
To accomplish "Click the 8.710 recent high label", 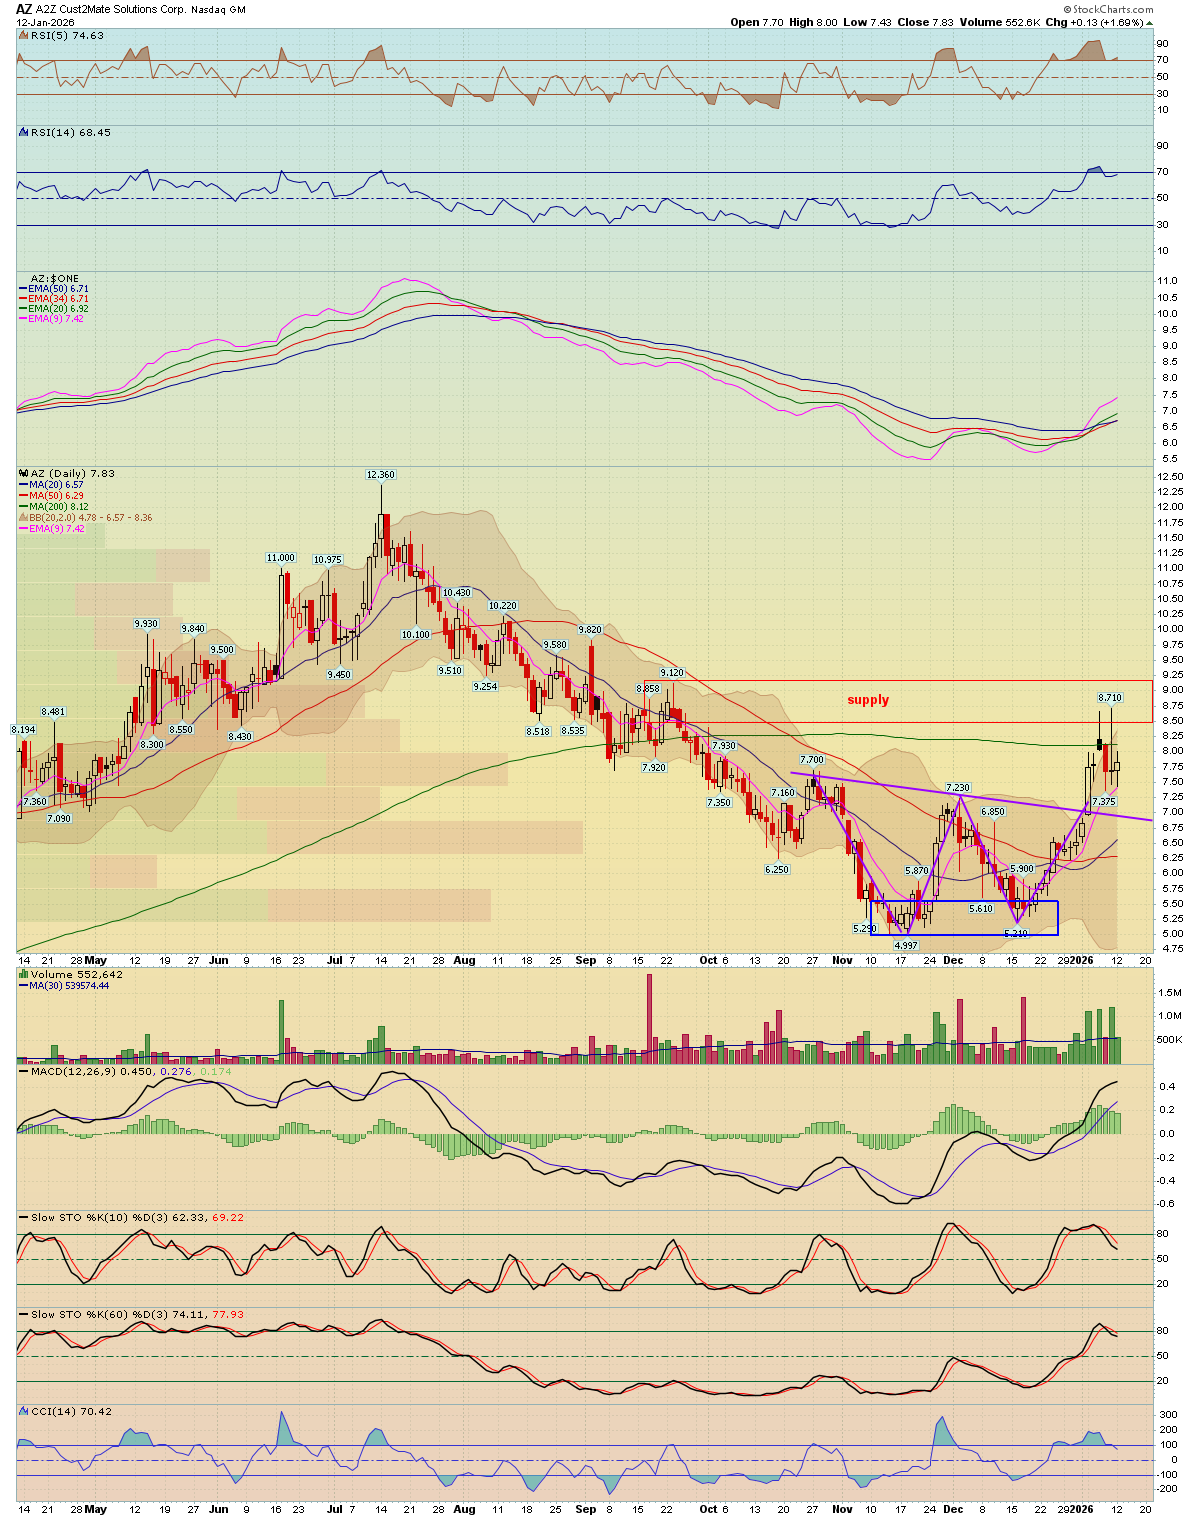I will pyautogui.click(x=1109, y=697).
